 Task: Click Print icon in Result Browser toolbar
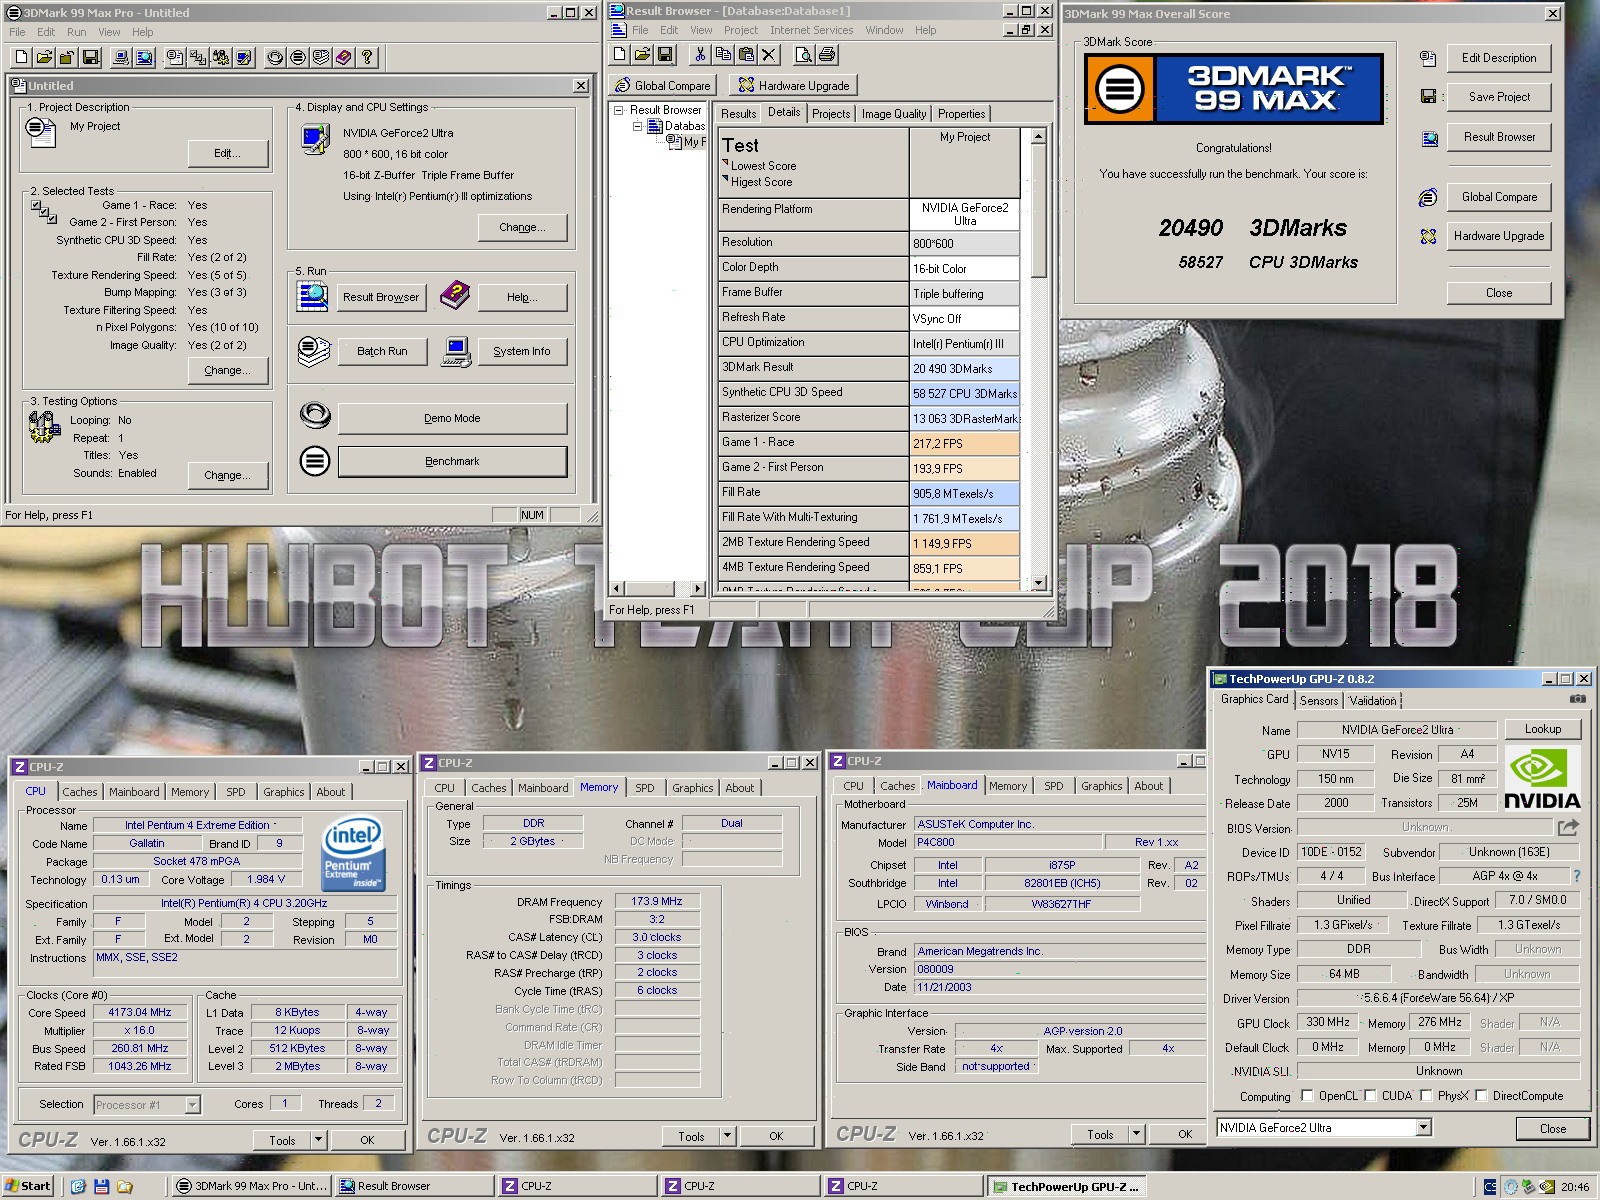pos(826,54)
